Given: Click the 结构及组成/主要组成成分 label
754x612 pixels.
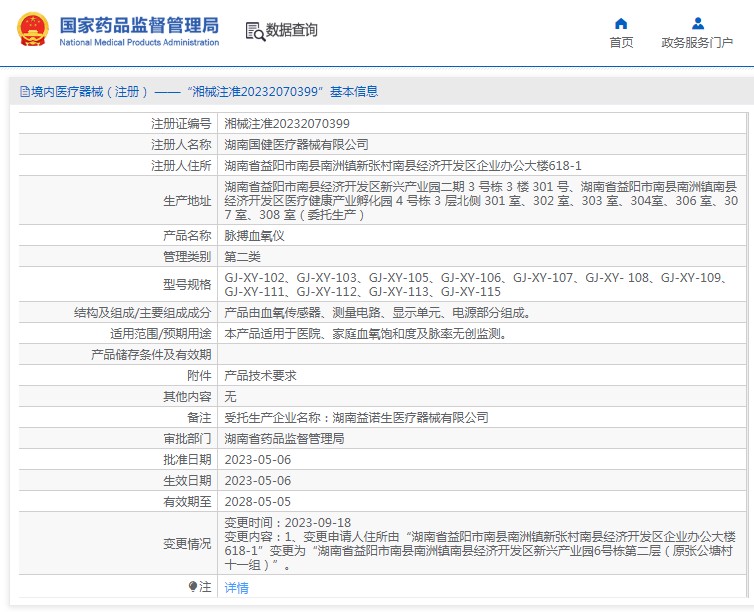Looking at the screenshot, I should pos(142,313).
